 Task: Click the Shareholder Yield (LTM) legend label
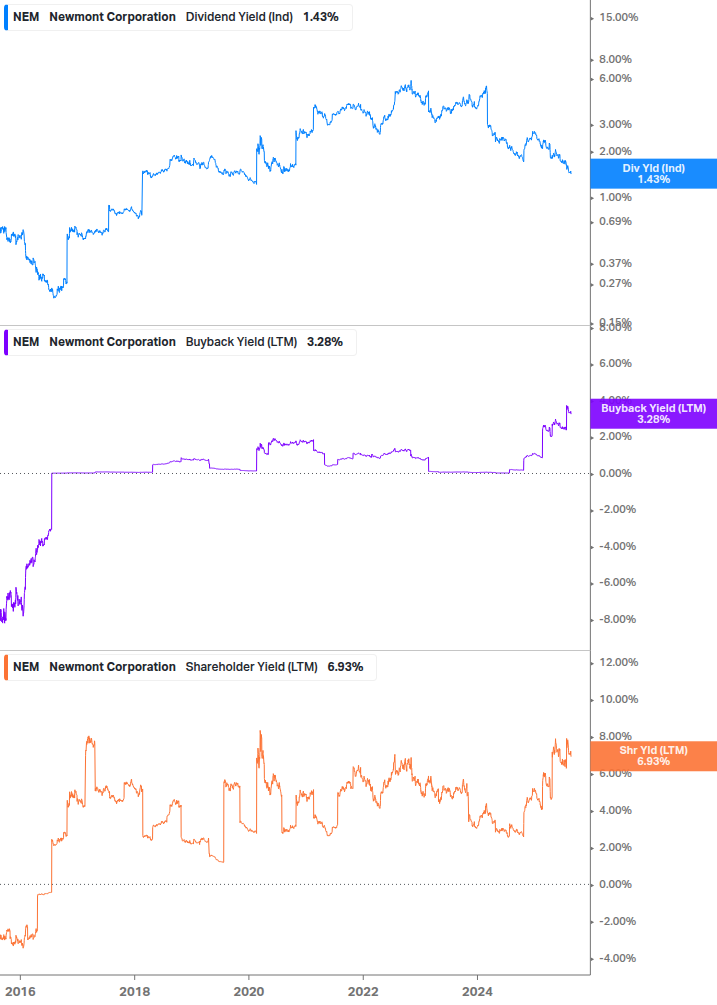click(x=251, y=667)
